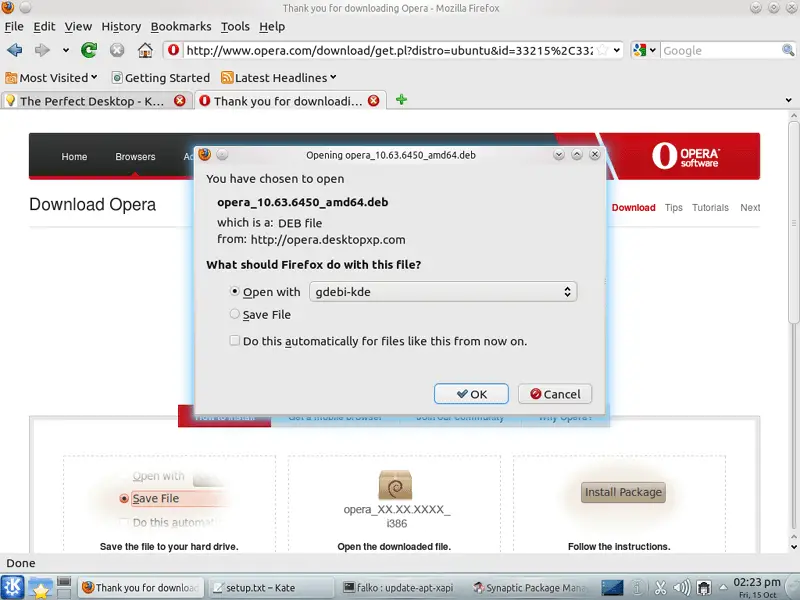This screenshot has height=600, width=800.
Task: Click the virtual desktop pager in panel
Action: tap(64, 588)
